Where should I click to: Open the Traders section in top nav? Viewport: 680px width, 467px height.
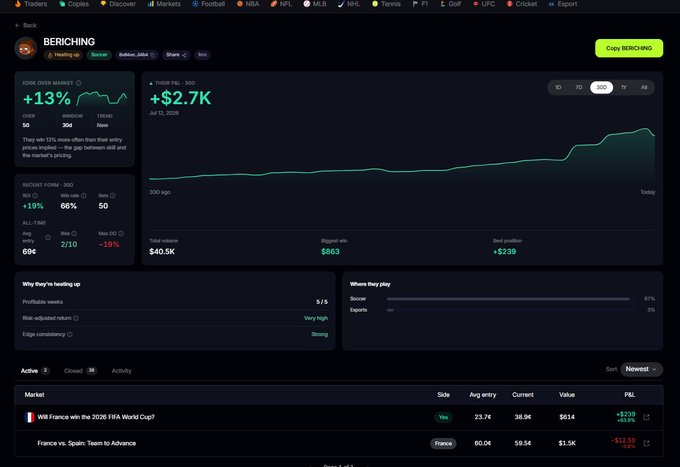coord(31,4)
